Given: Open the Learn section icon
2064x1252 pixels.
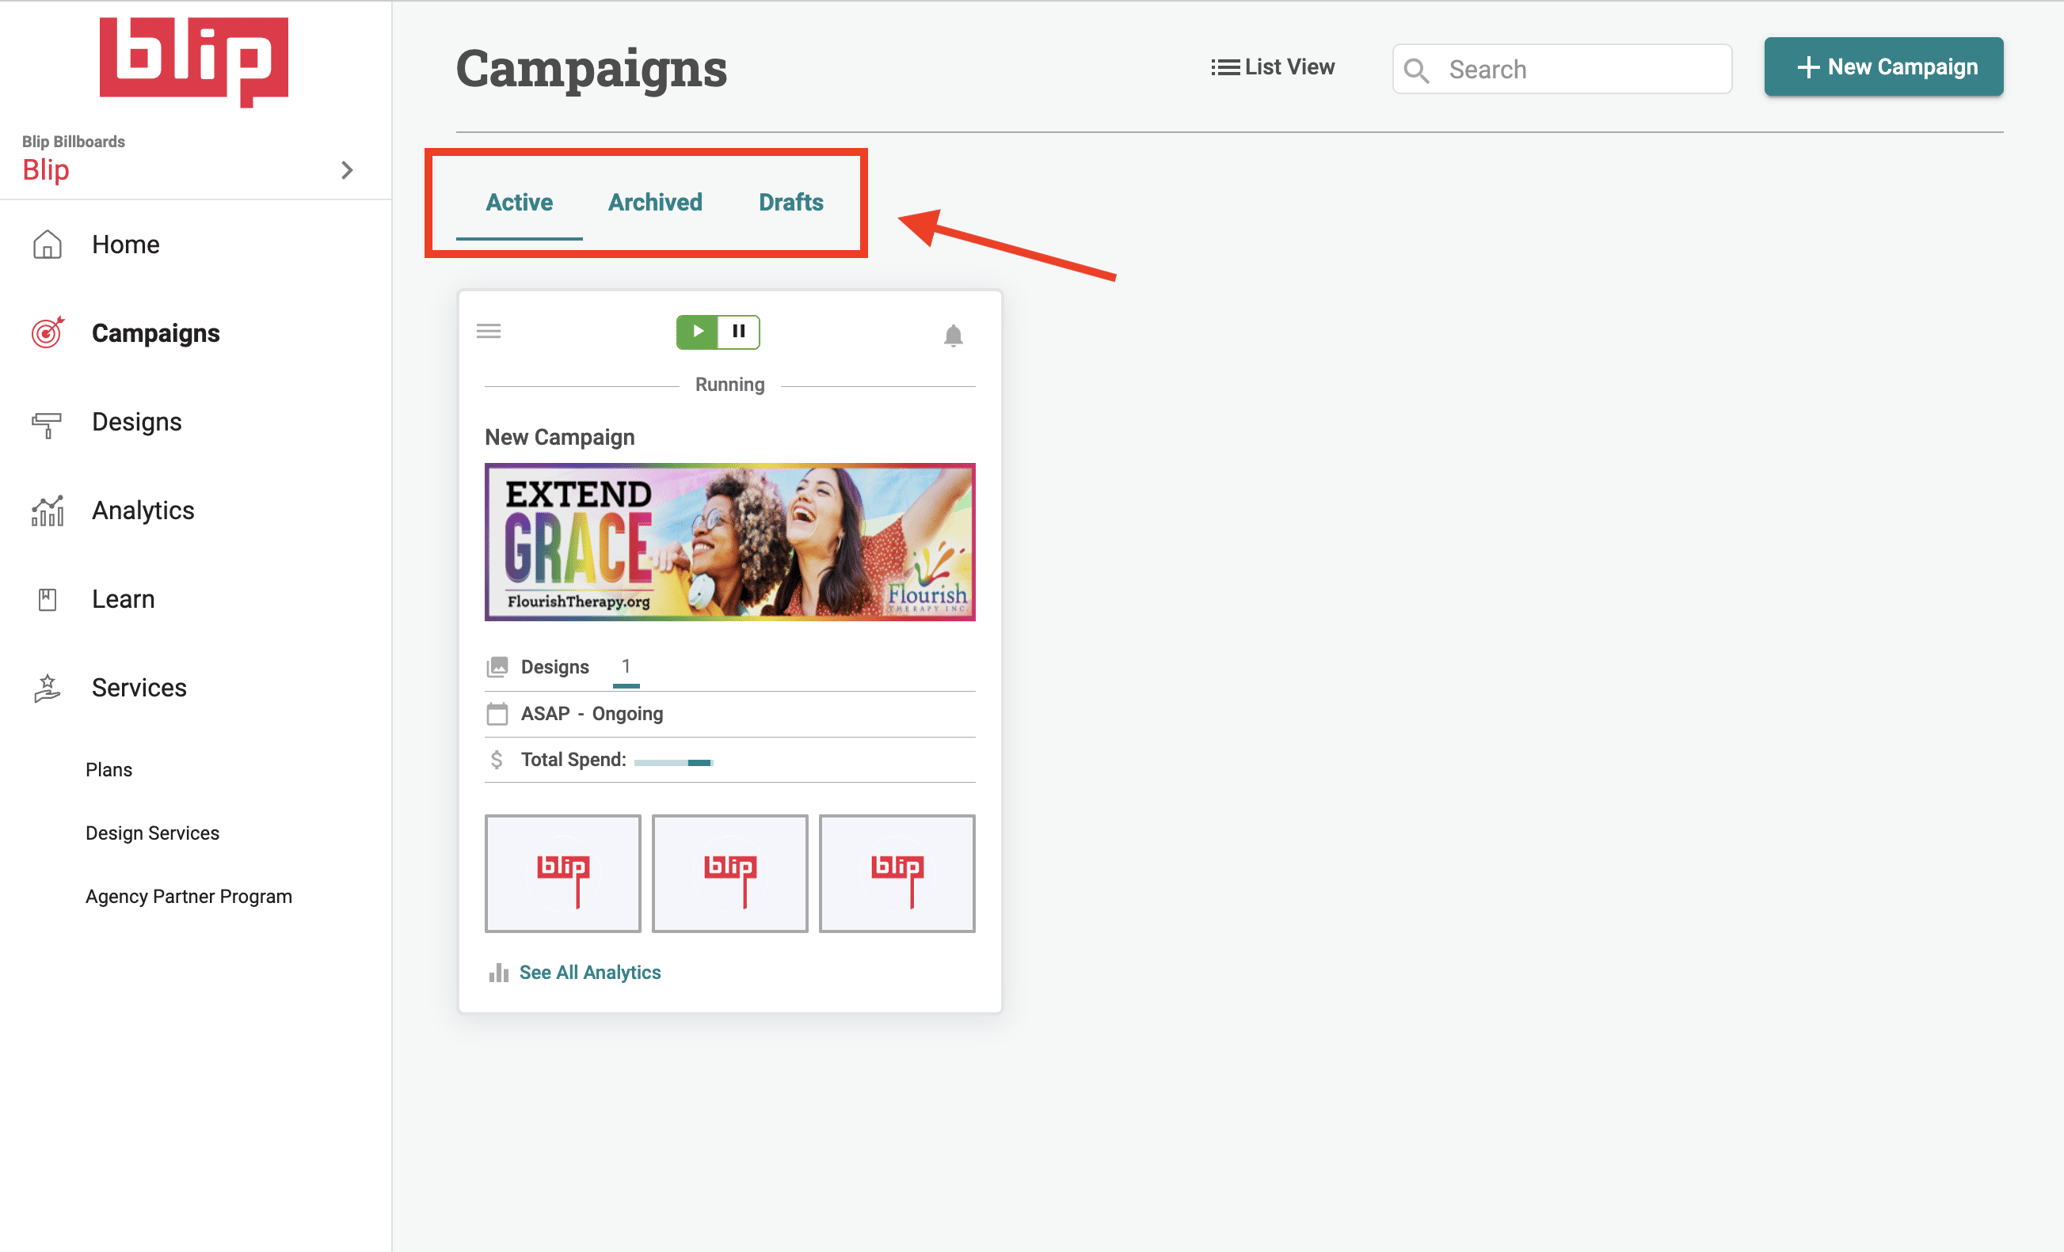Looking at the screenshot, I should (x=46, y=598).
